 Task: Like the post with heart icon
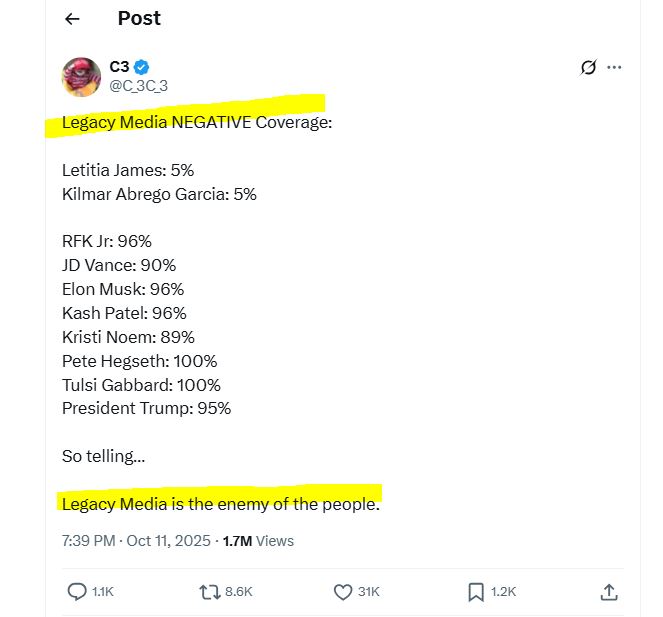pyautogui.click(x=341, y=592)
